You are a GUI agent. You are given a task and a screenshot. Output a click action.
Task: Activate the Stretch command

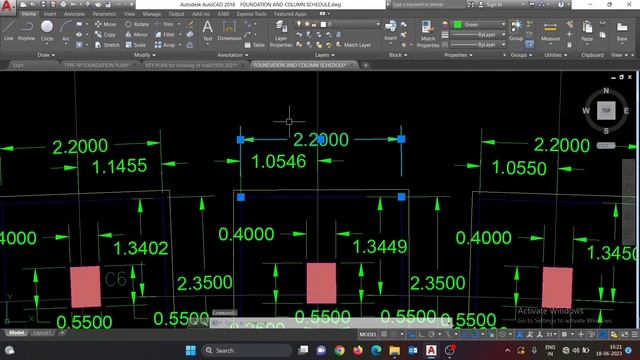[x=107, y=45]
